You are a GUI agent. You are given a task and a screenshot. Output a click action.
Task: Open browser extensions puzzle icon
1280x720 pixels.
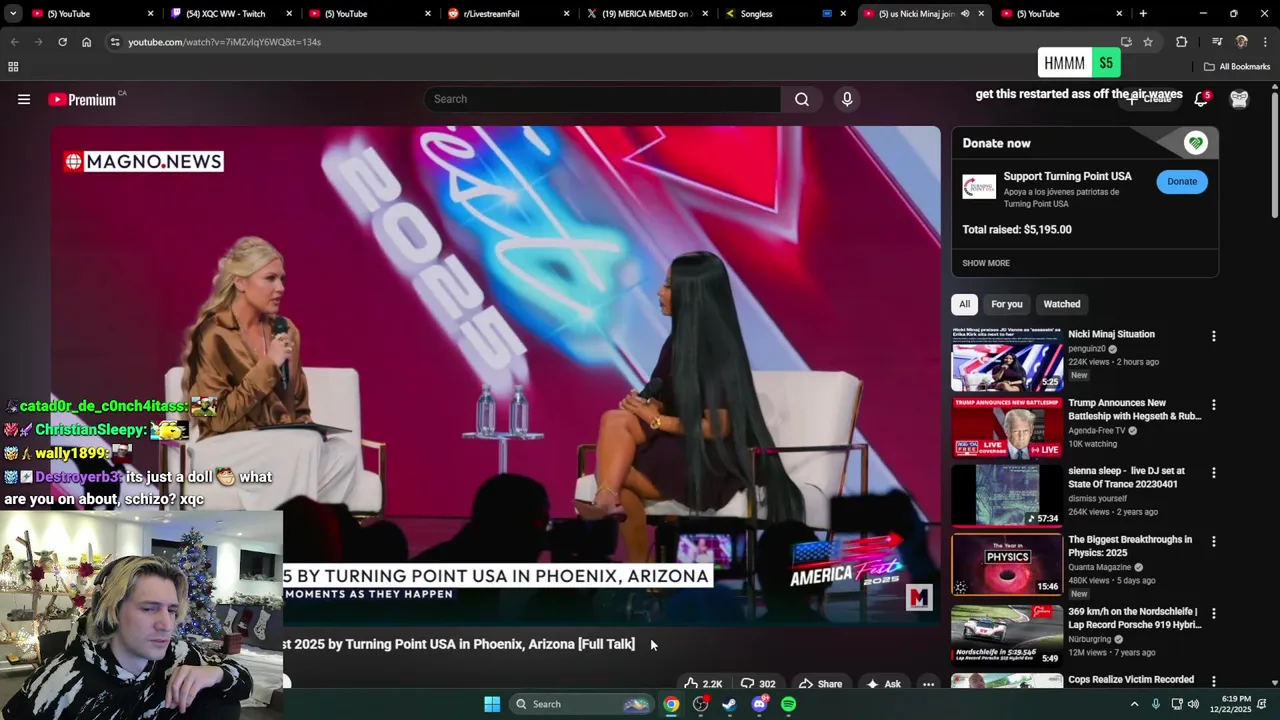click(1181, 42)
